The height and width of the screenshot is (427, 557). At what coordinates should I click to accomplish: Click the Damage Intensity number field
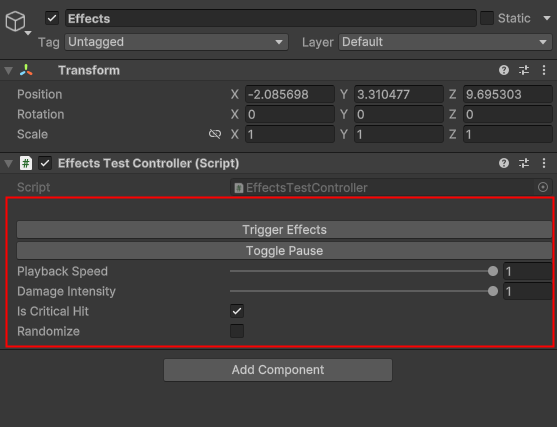[528, 291]
